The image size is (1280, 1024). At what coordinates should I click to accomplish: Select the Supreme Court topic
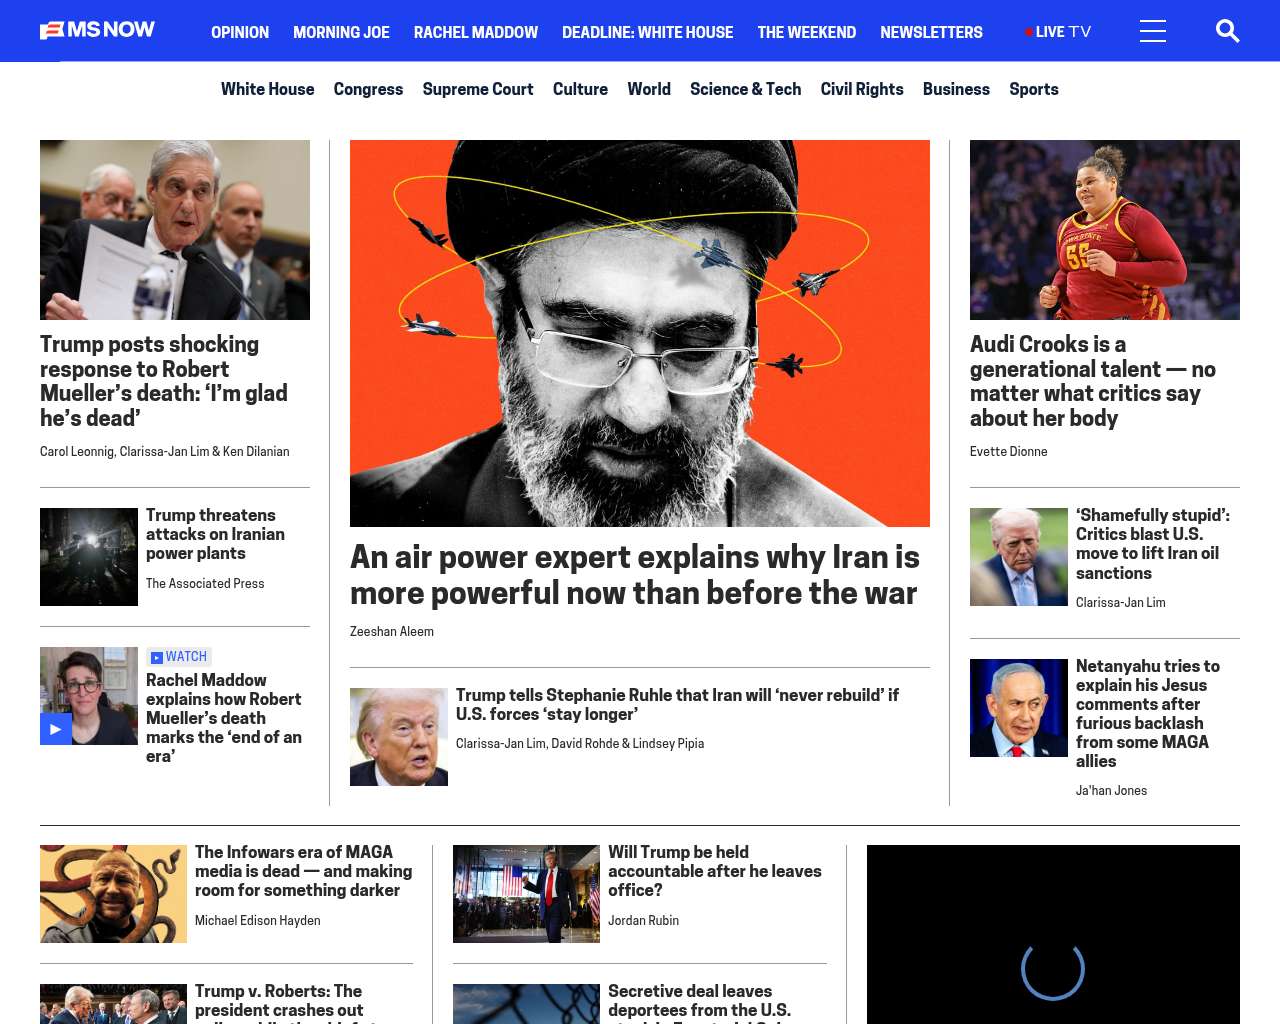(478, 89)
